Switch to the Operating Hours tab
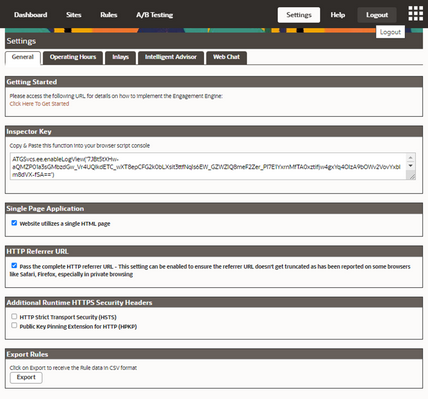Screen dimensions: 428x399 tap(73, 57)
